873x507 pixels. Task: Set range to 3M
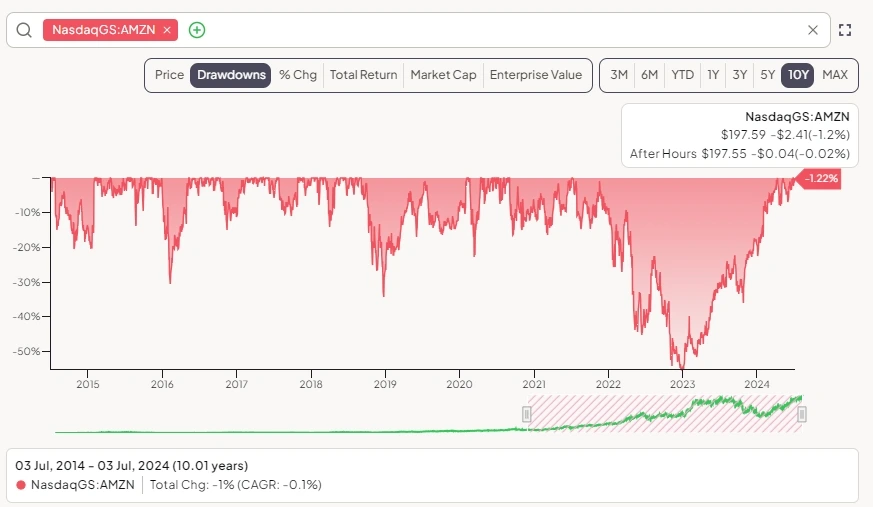(619, 75)
